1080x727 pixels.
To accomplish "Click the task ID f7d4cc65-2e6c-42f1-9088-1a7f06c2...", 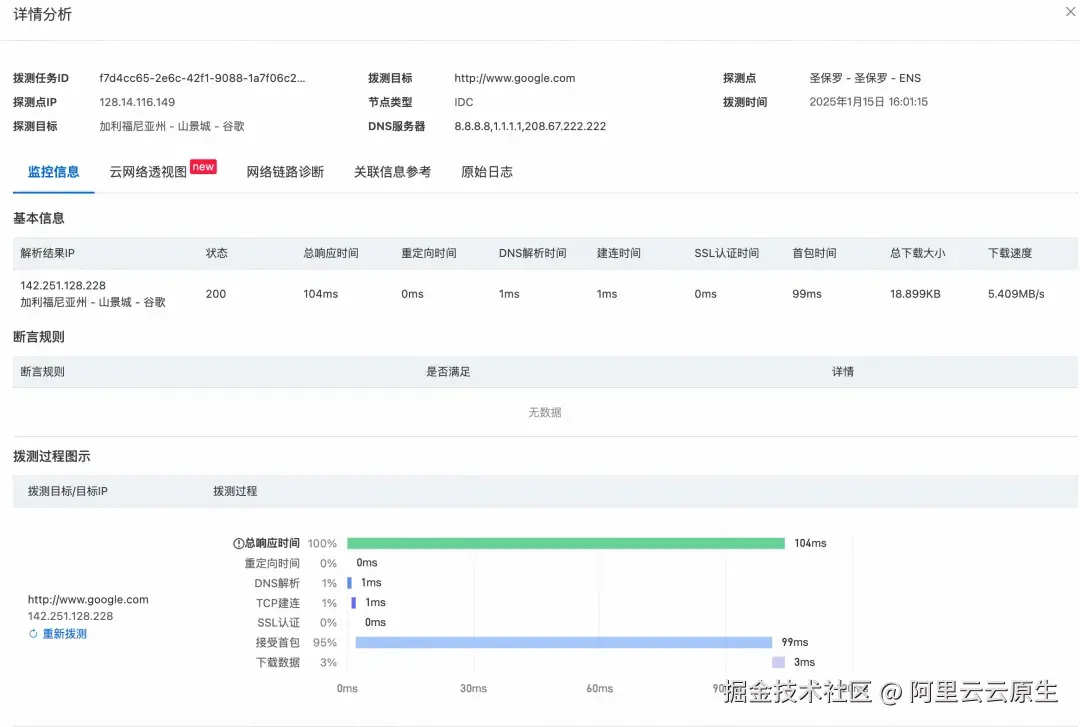I will (x=202, y=78).
